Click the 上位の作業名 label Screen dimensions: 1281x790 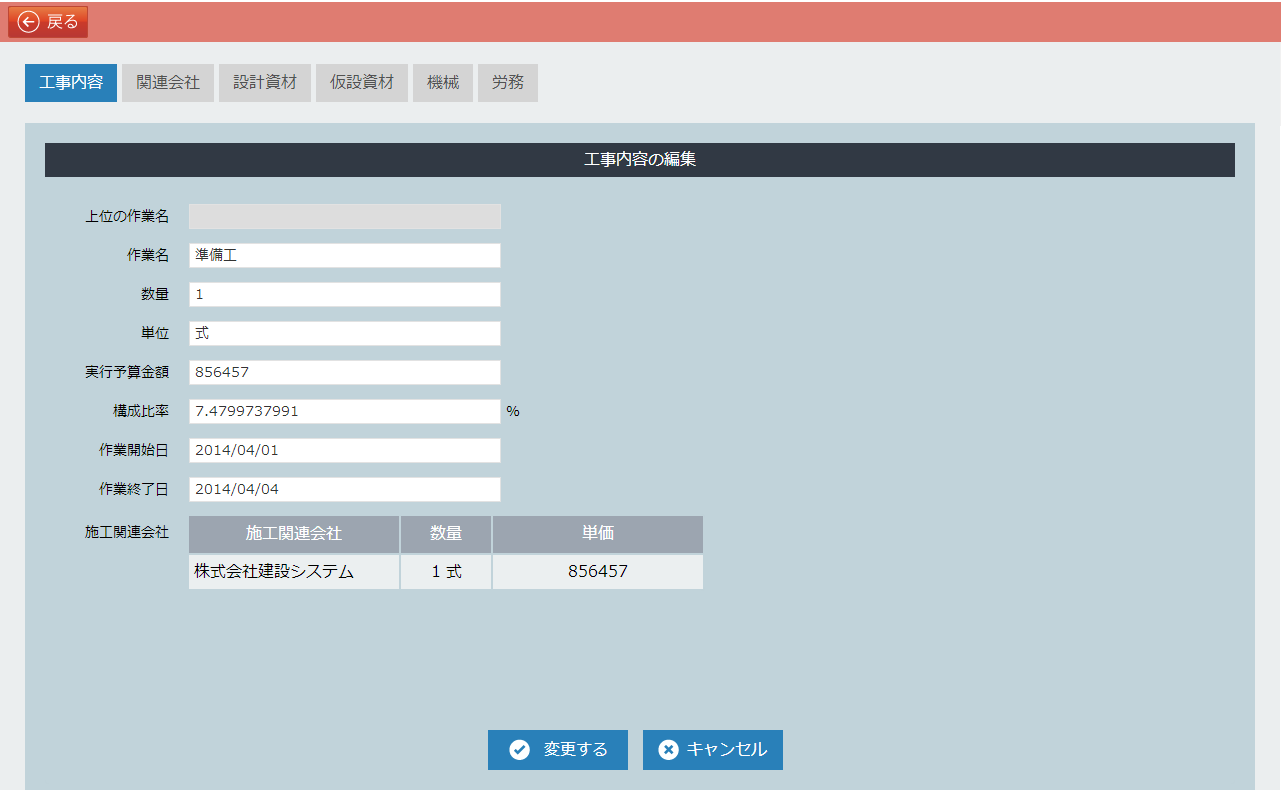[x=127, y=217]
